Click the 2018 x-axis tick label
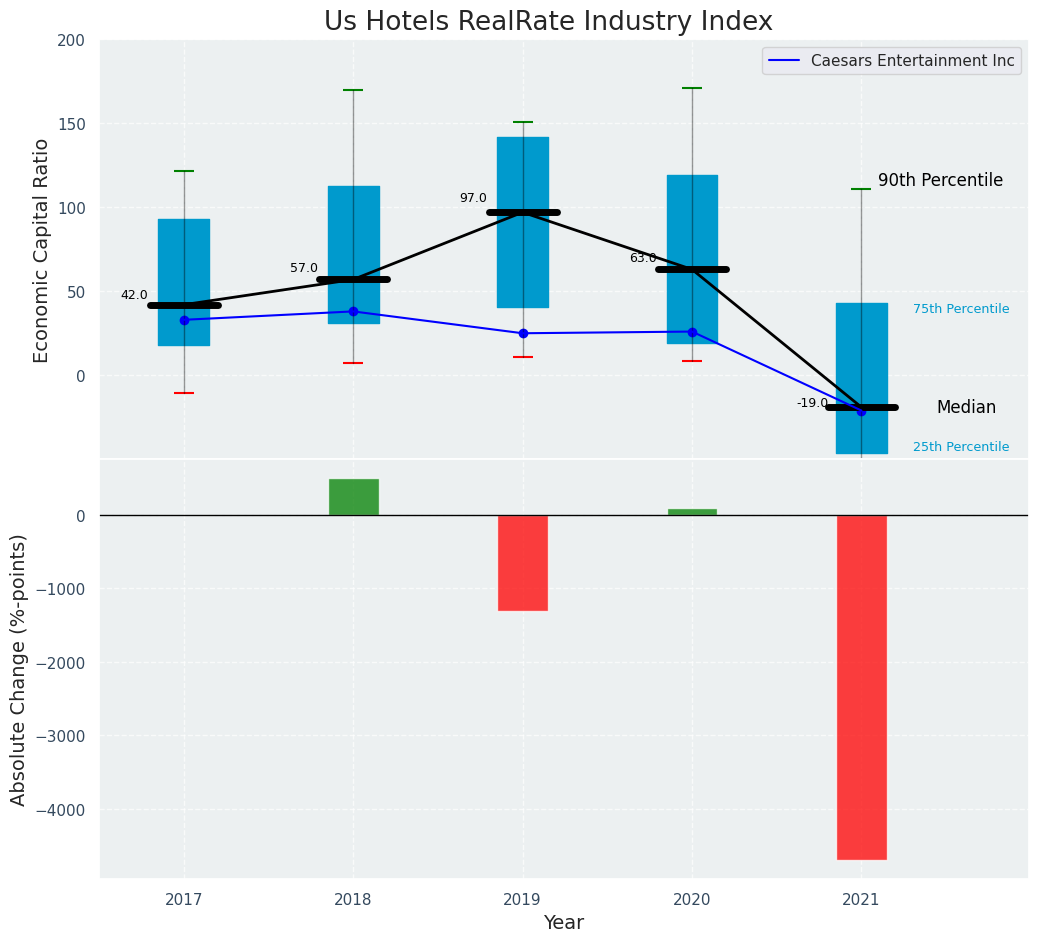The height and width of the screenshot is (942, 1039). pyautogui.click(x=353, y=900)
